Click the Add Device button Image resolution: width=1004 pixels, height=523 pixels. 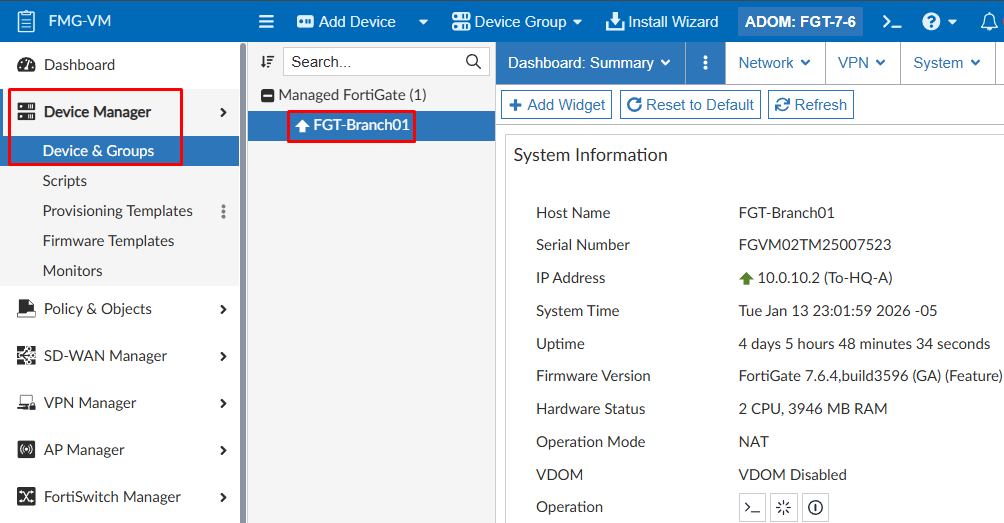(x=346, y=22)
